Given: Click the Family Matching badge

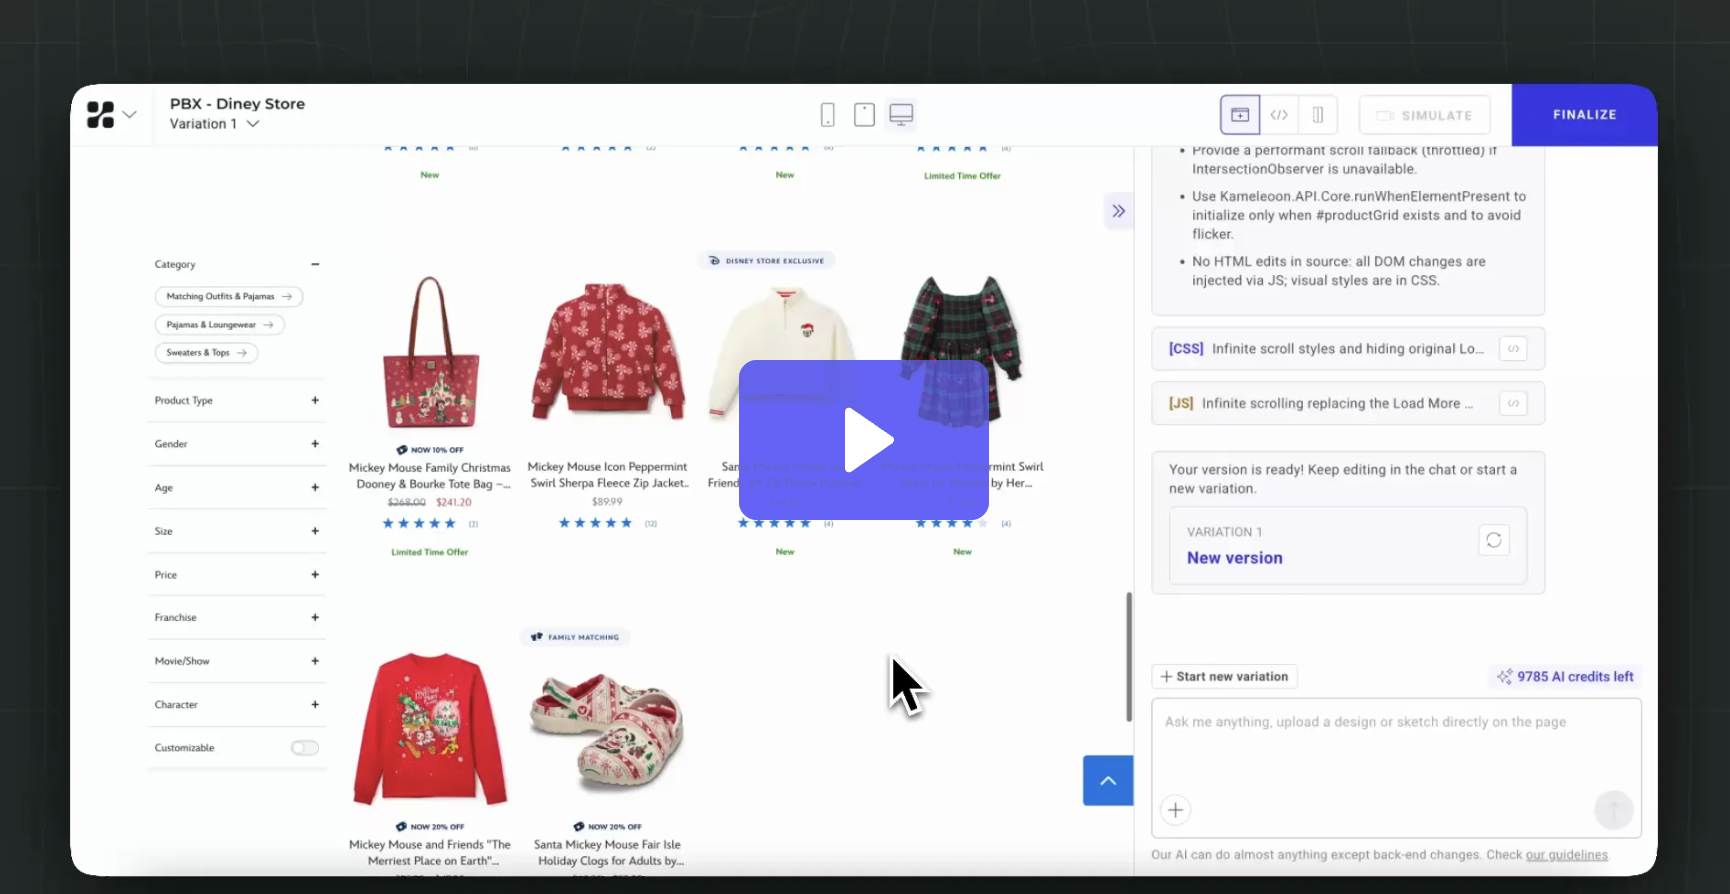Looking at the screenshot, I should point(575,637).
